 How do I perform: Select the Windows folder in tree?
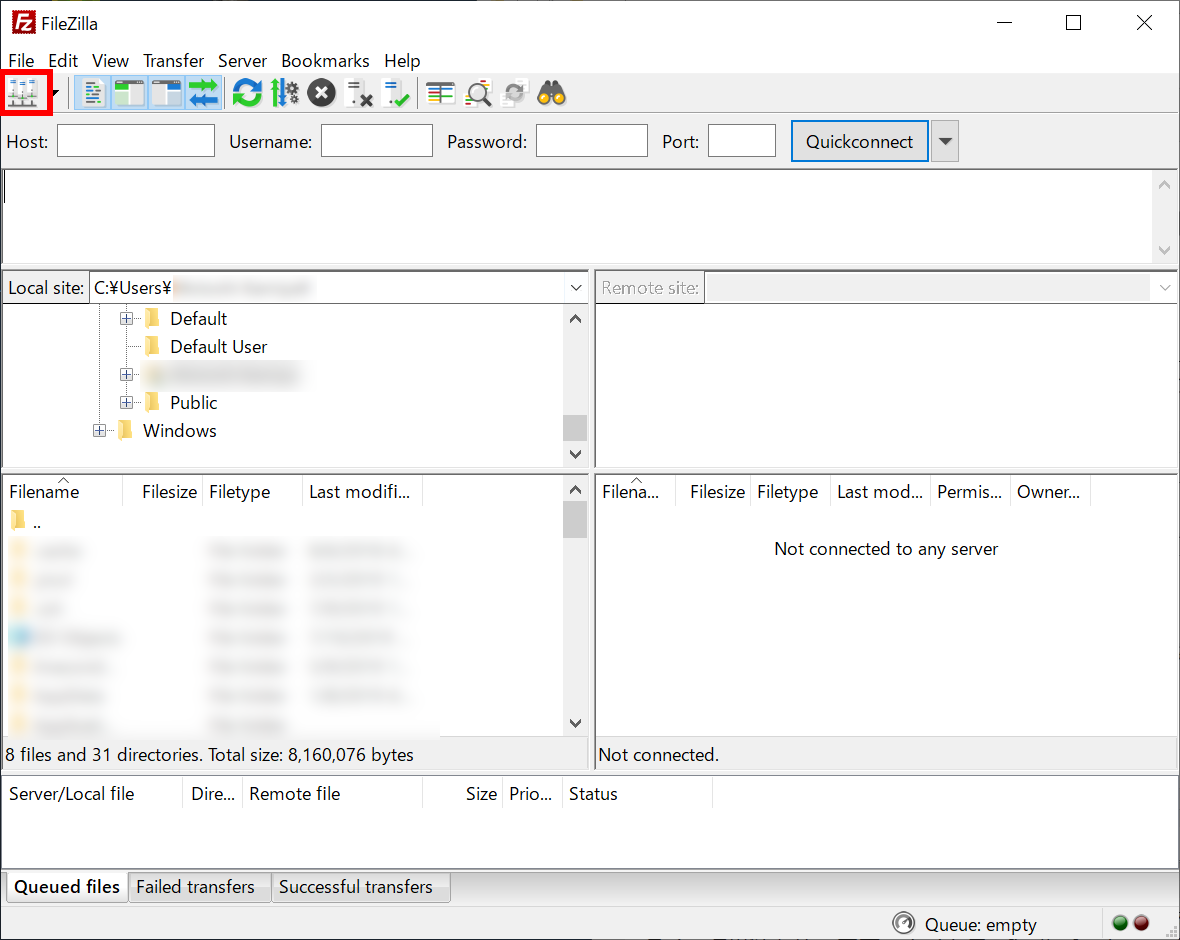[x=180, y=430]
